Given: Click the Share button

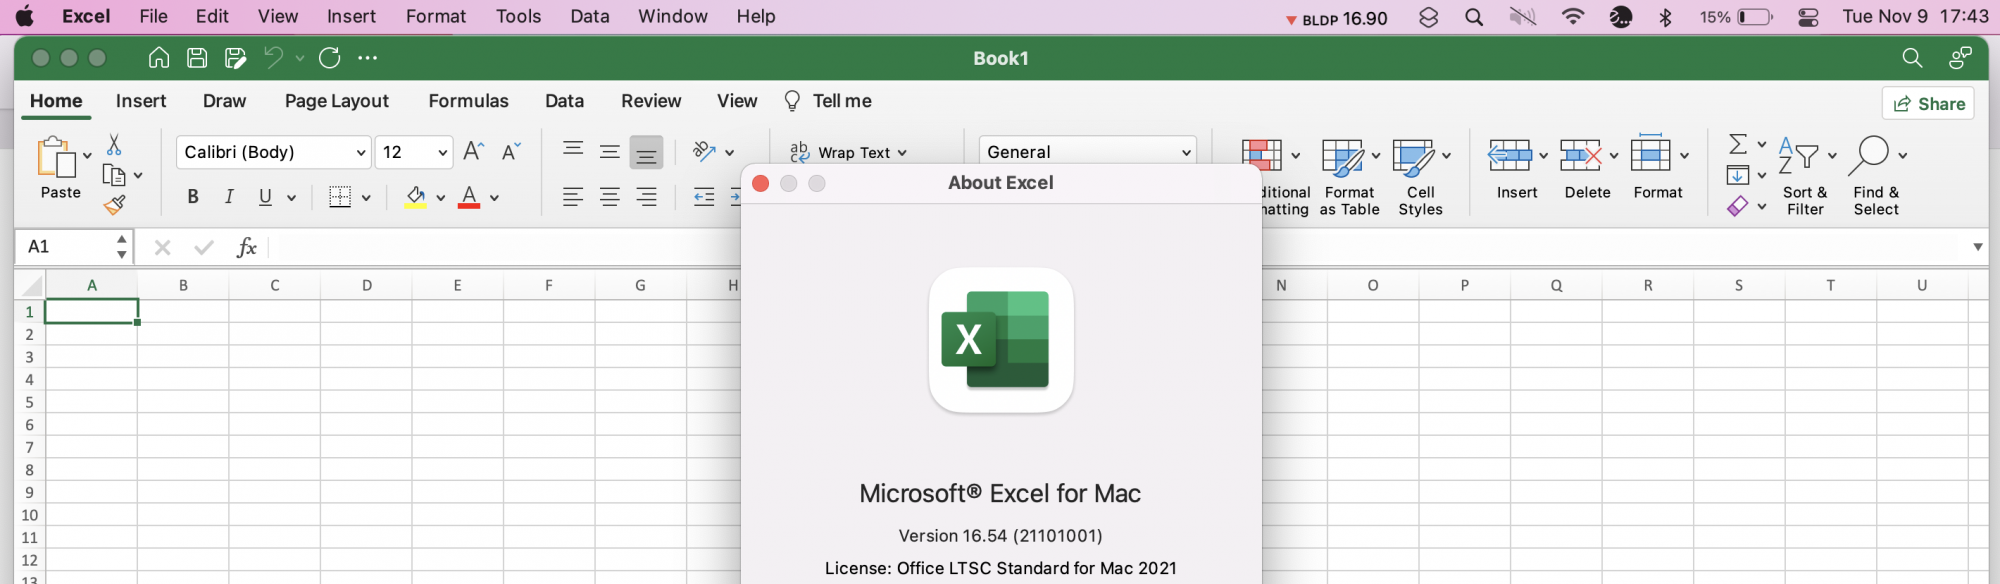Looking at the screenshot, I should click(x=1928, y=103).
